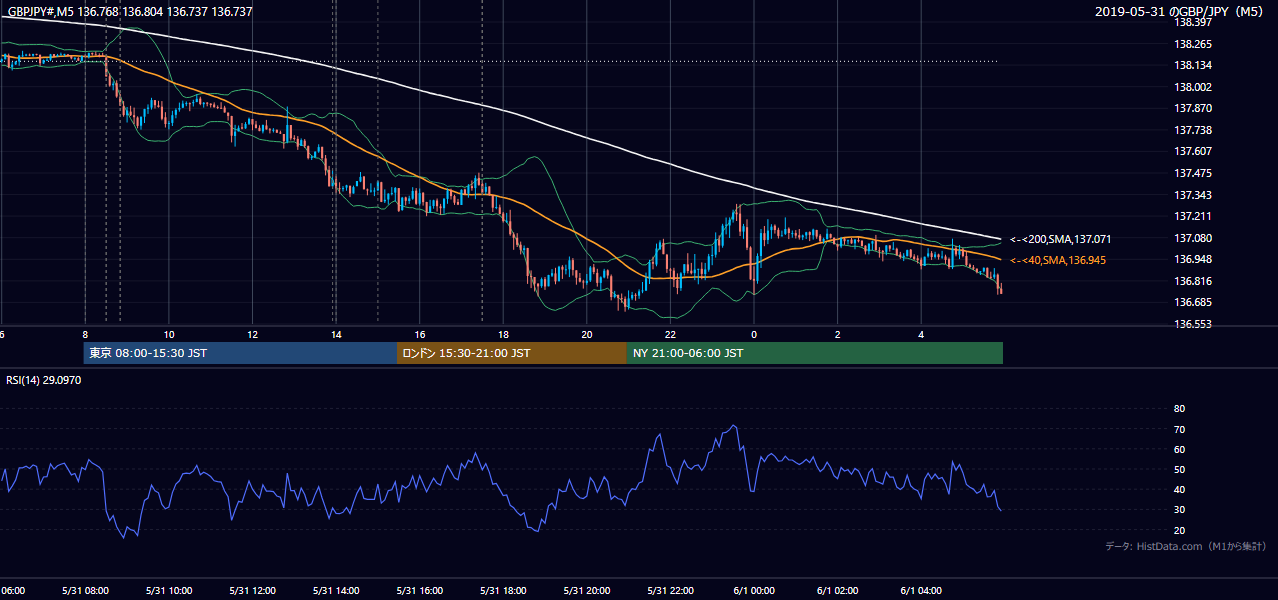Screen dimensions: 1278x600
Task: Select the 6/1 02:00 time label
Action: coord(839,591)
